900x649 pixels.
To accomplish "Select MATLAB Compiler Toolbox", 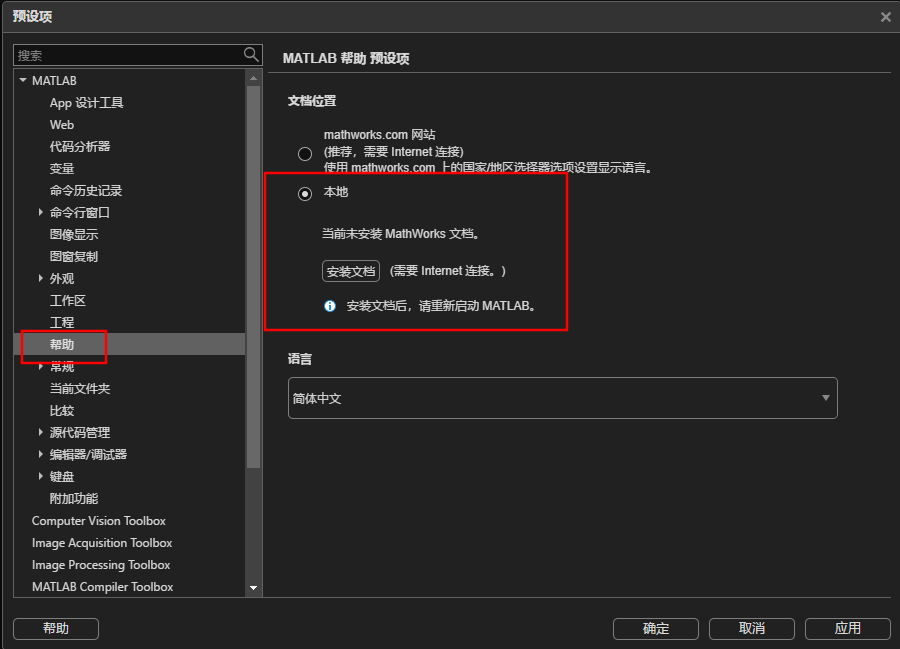I will point(103,586).
